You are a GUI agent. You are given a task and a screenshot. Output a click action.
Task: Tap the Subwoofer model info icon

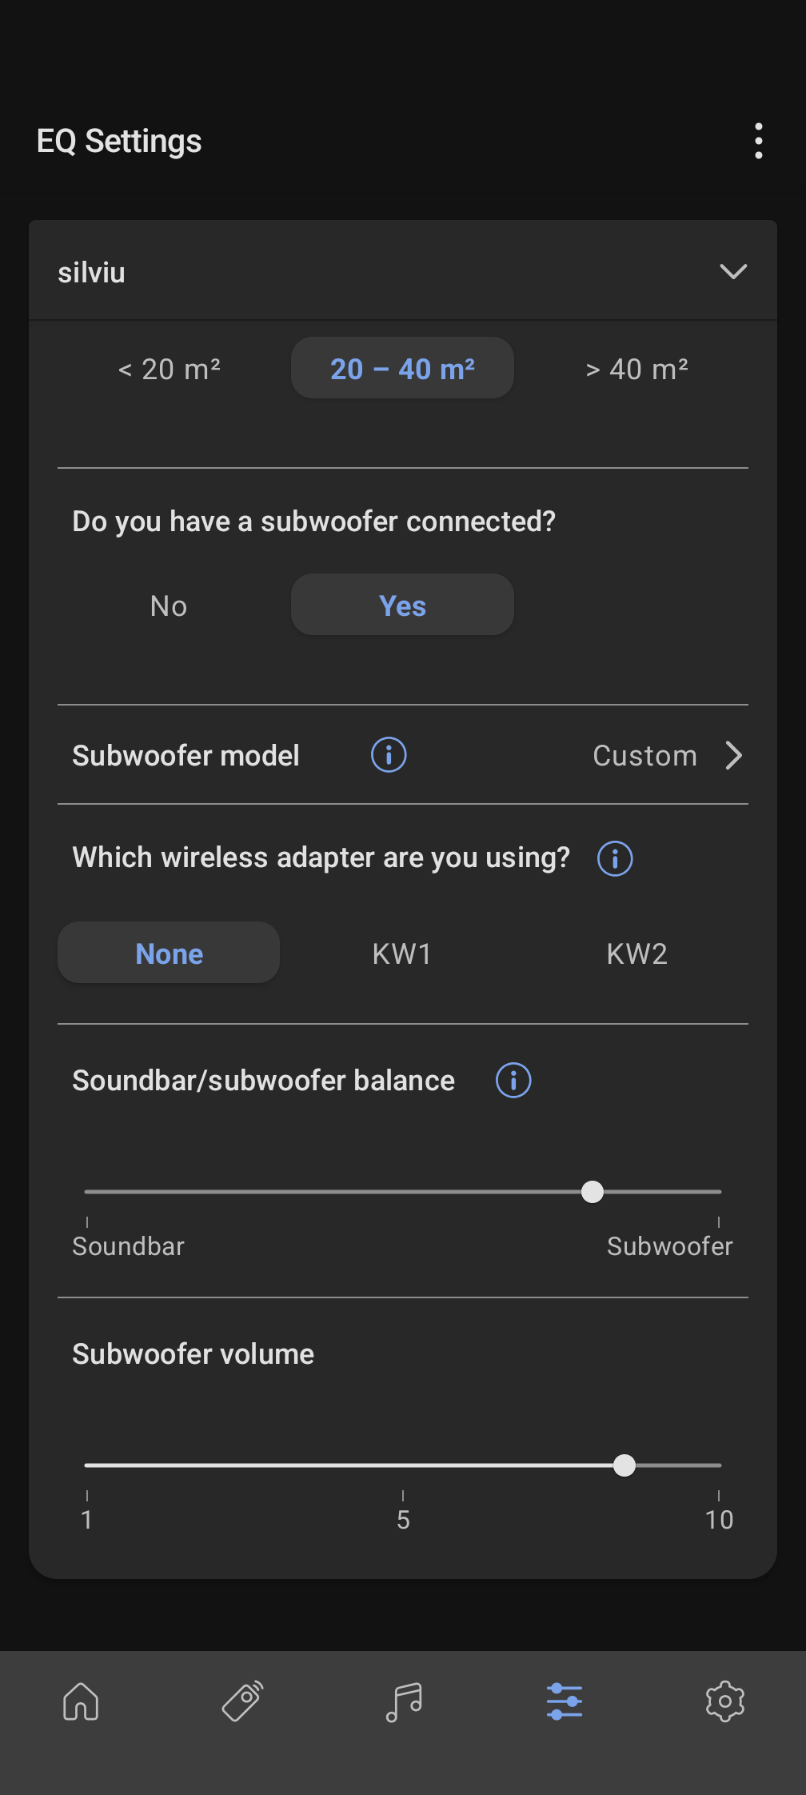(x=389, y=755)
